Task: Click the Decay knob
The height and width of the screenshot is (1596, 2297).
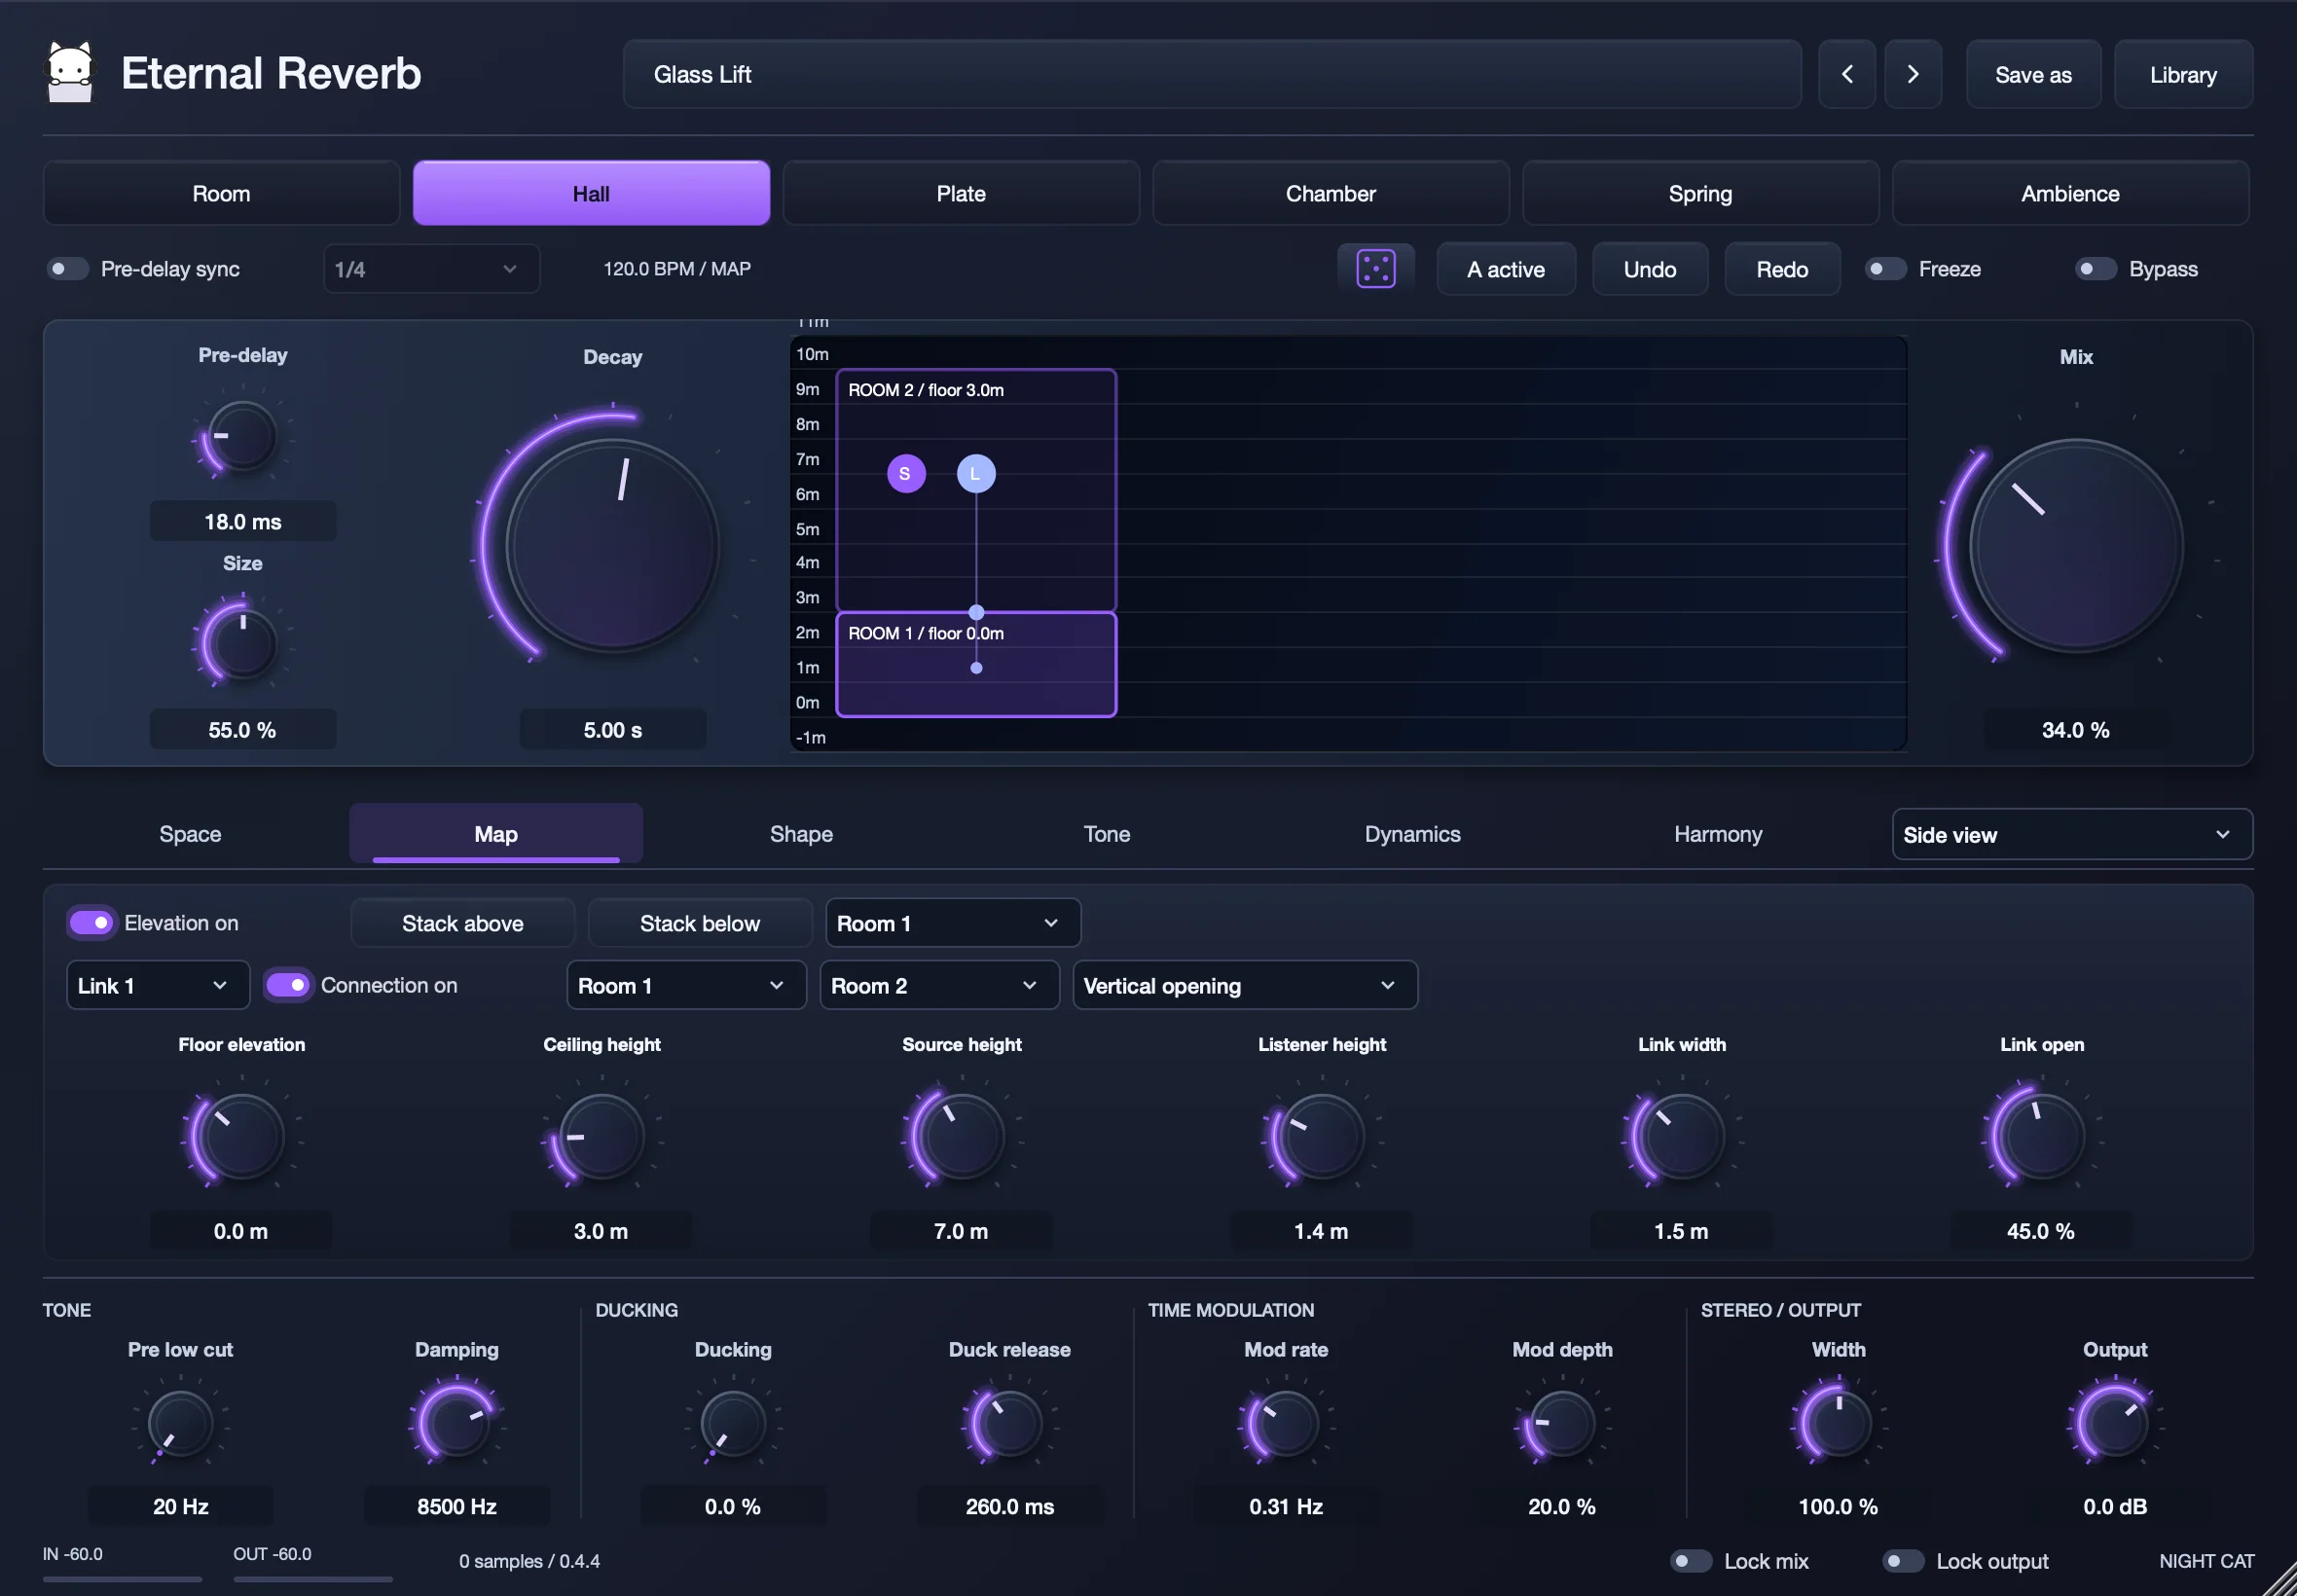Action: click(612, 547)
